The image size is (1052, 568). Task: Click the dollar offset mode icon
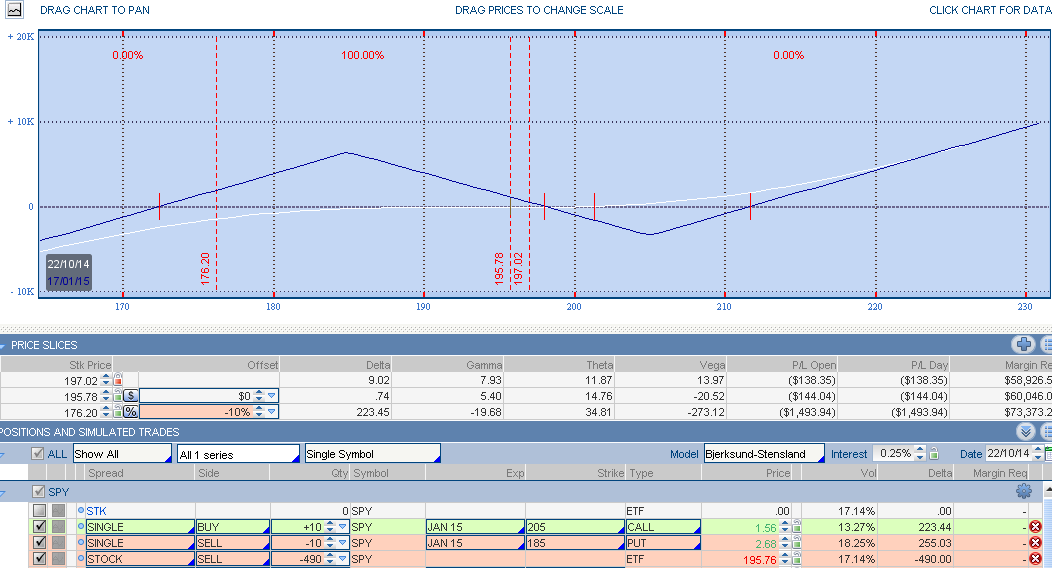coord(130,396)
